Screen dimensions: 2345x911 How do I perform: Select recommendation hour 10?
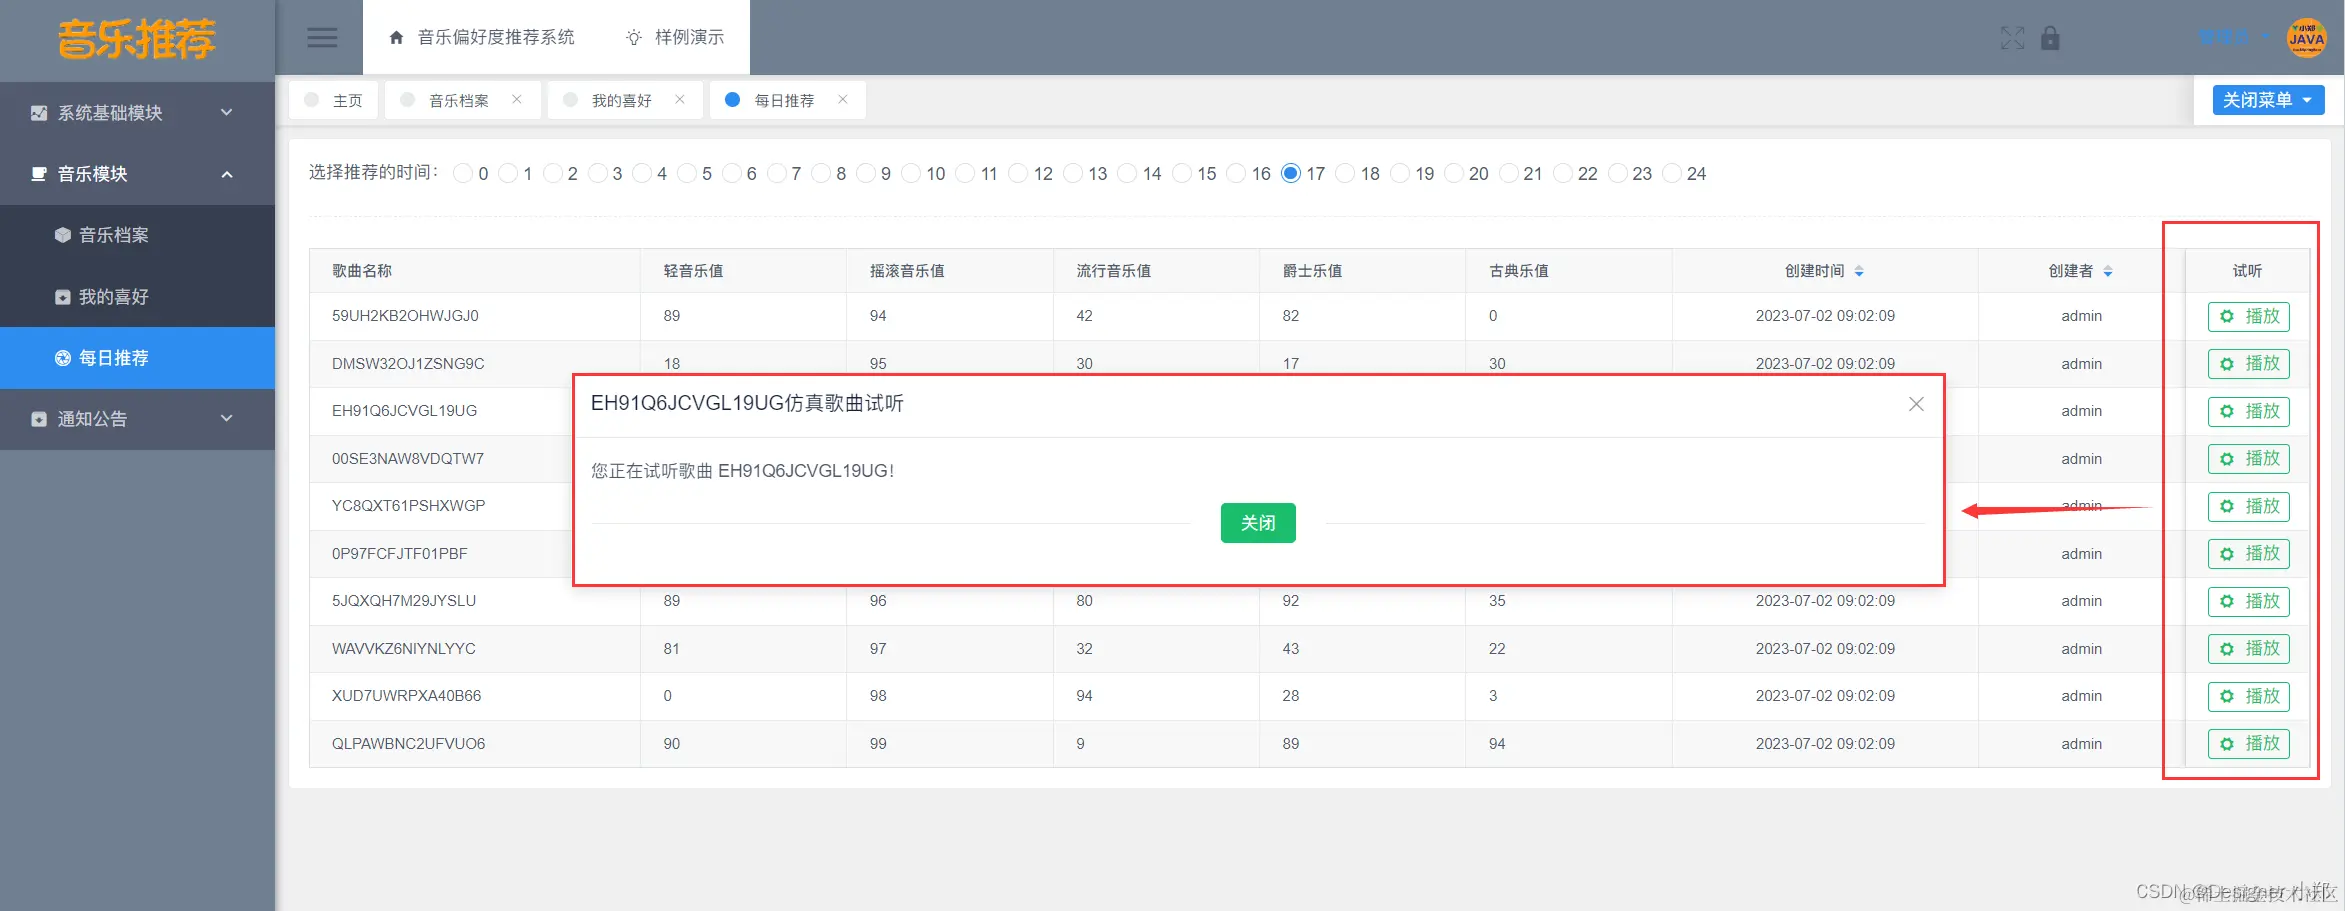click(x=911, y=174)
